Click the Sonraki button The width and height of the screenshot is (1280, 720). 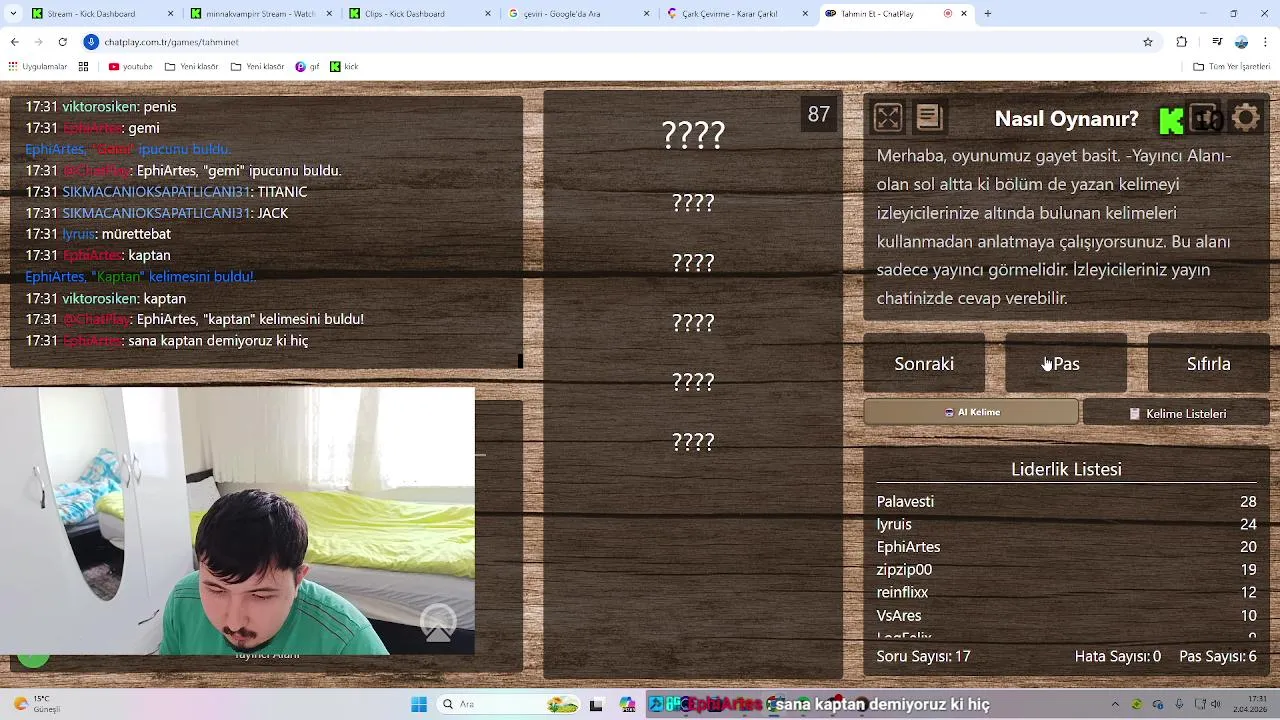(x=924, y=364)
